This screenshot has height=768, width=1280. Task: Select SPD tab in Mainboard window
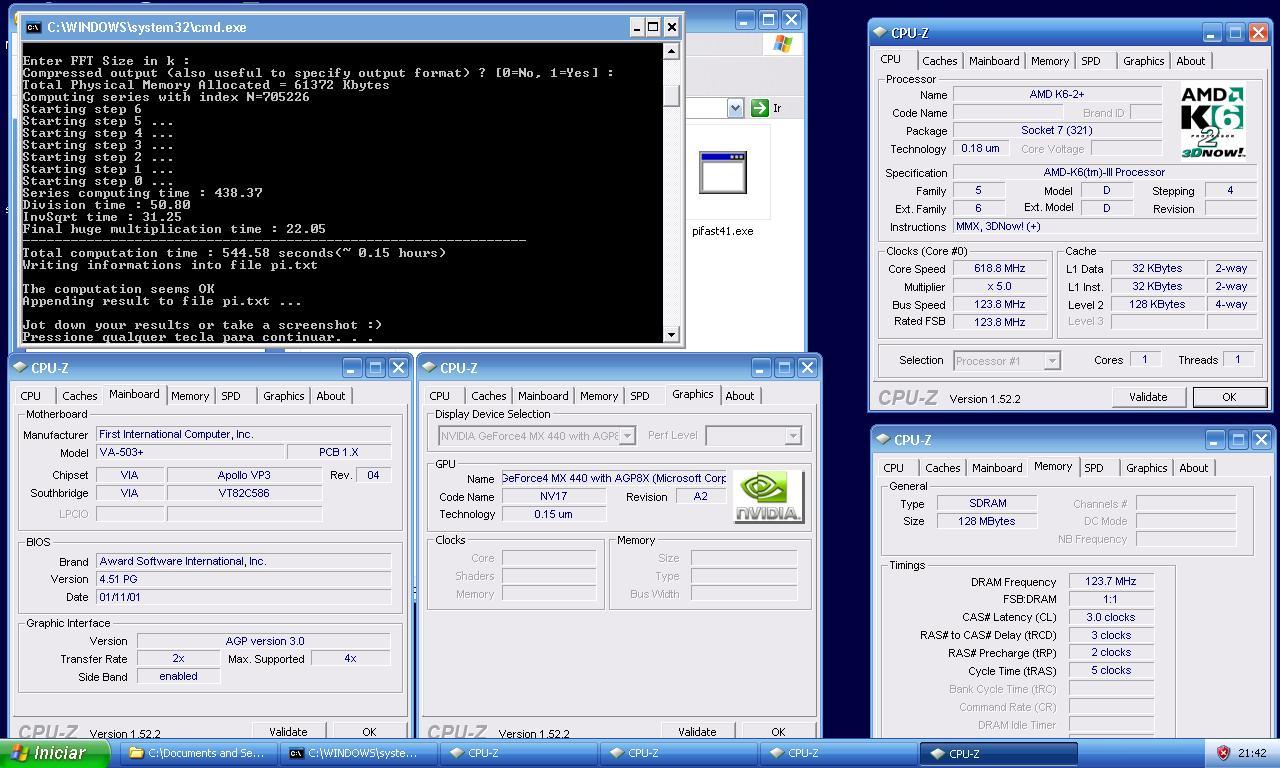click(231, 396)
